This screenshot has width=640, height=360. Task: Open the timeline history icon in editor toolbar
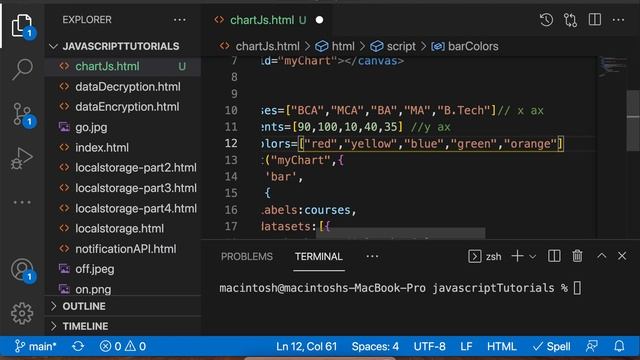pyautogui.click(x=546, y=20)
